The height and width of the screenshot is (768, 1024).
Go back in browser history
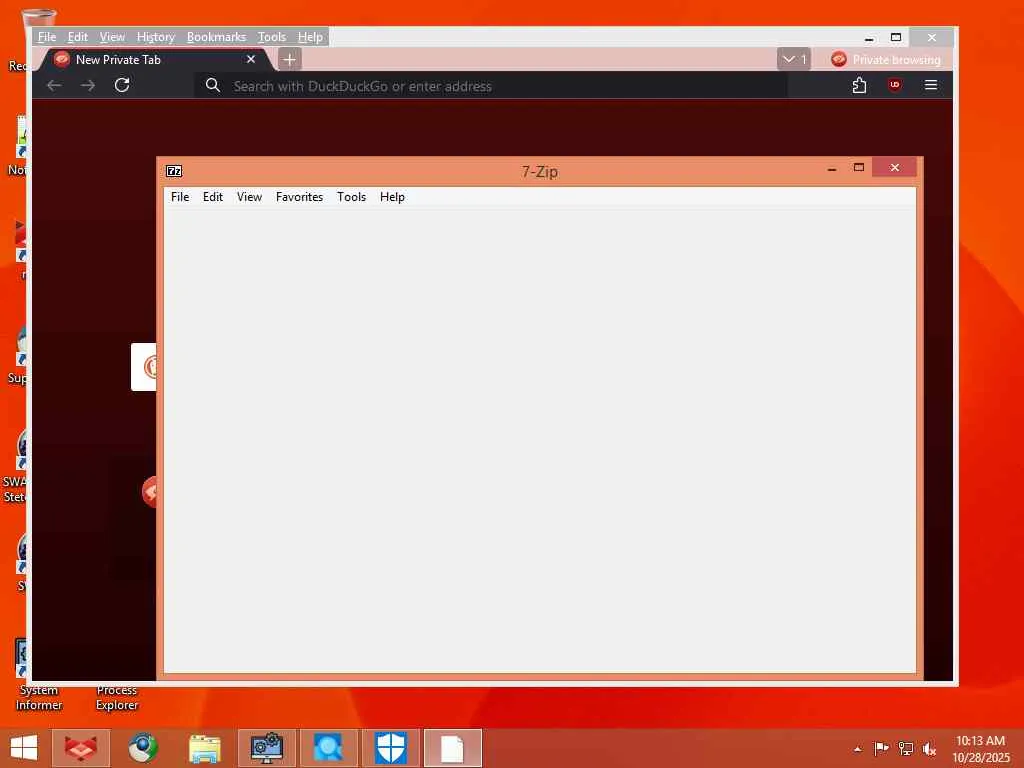(x=54, y=86)
